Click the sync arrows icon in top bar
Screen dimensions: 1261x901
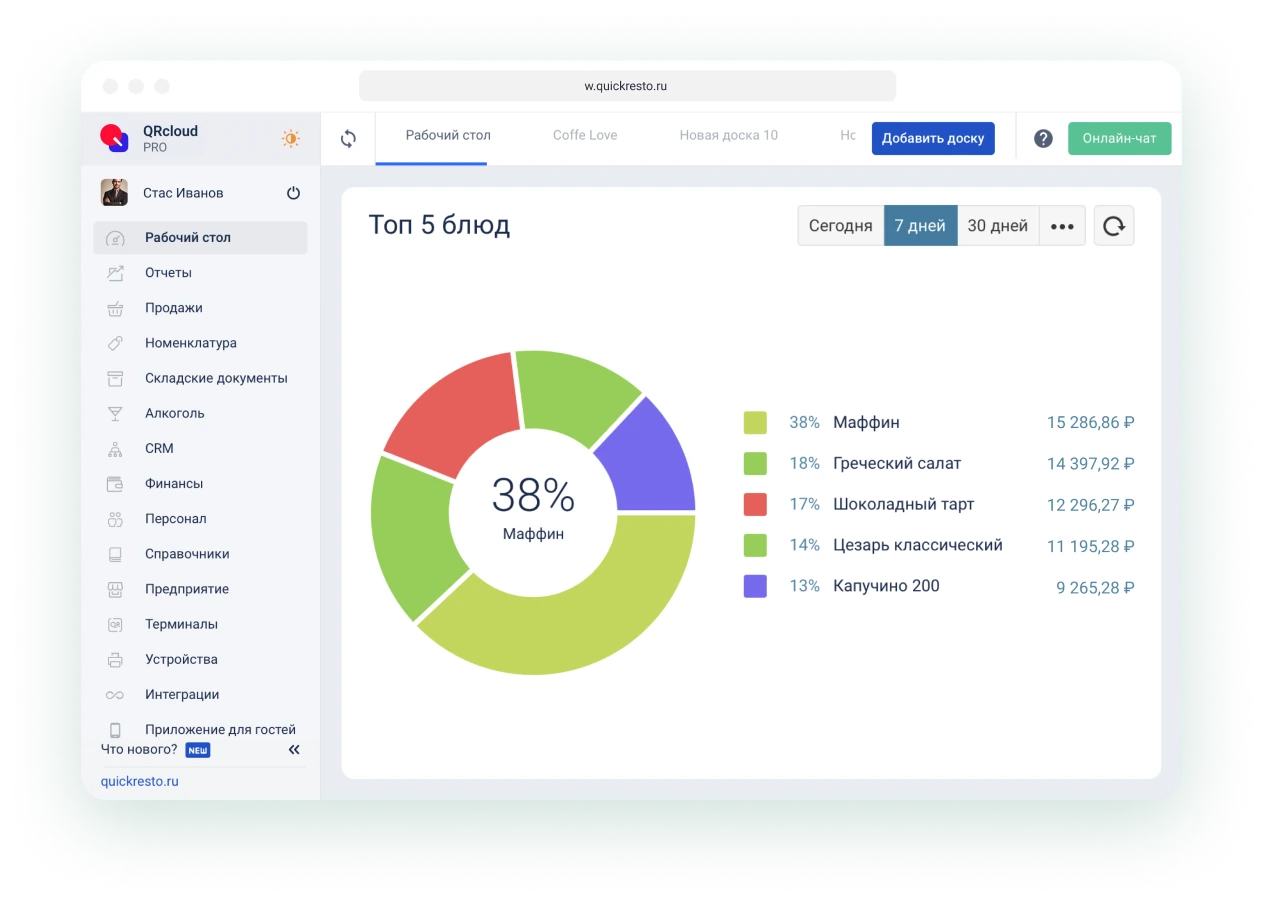coord(348,139)
